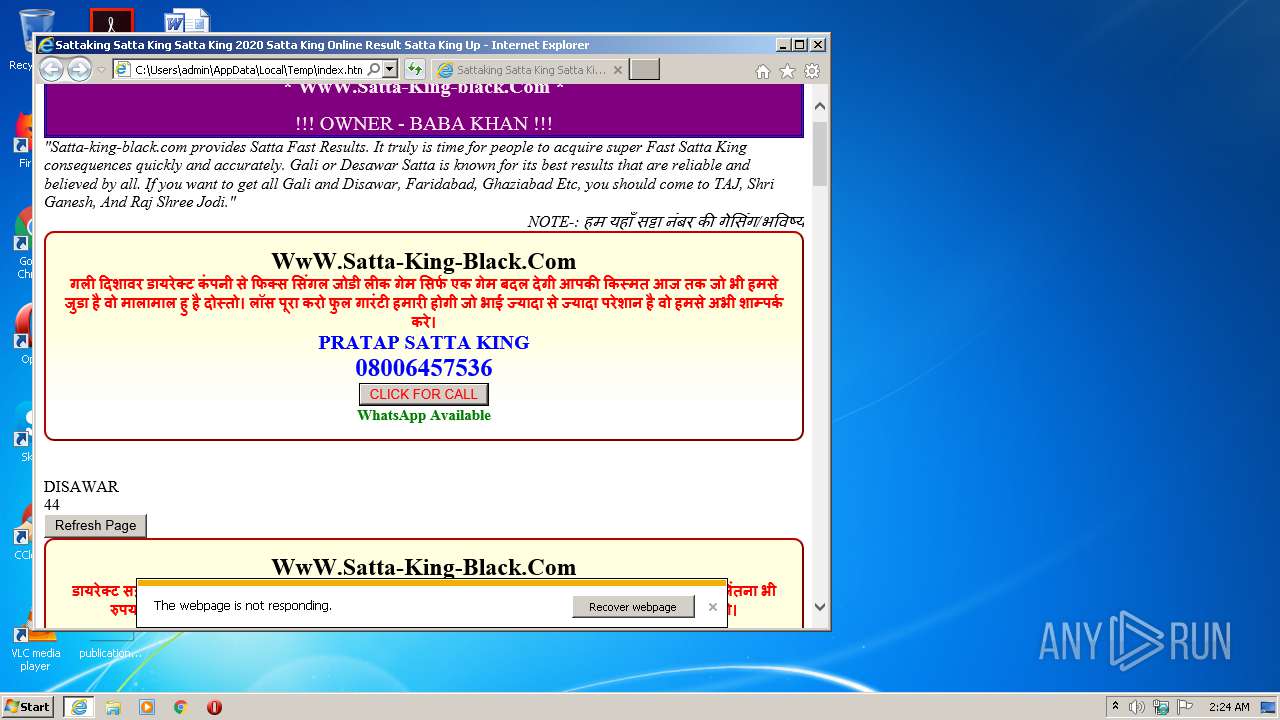The width and height of the screenshot is (1280, 720).
Task: Open Internet Explorer in taskbar
Action: coord(79,707)
